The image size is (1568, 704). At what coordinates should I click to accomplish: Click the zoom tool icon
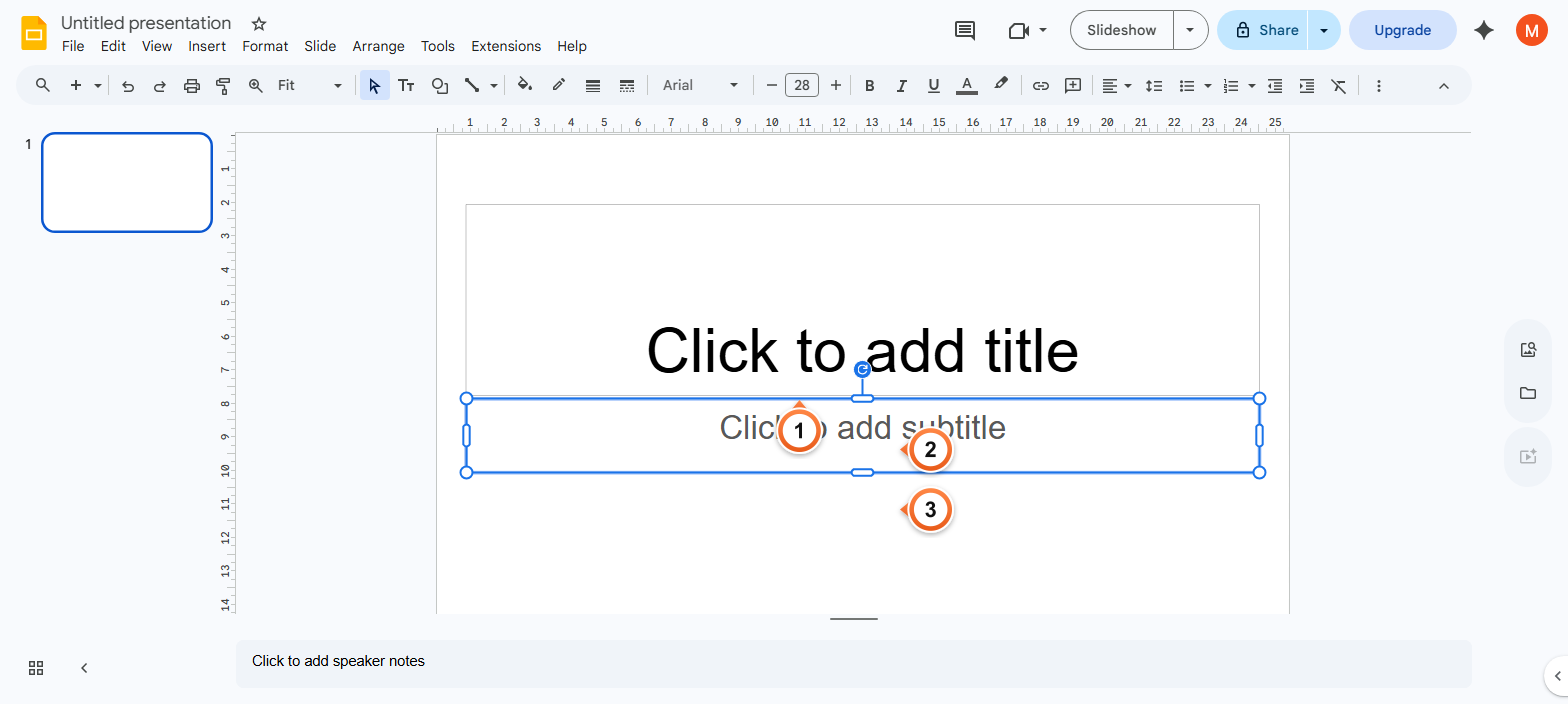click(x=255, y=86)
